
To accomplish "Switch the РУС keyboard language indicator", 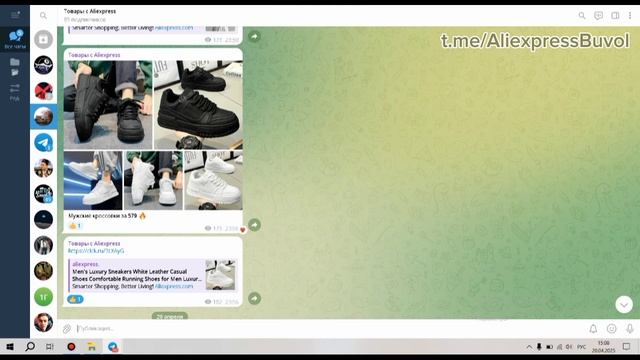I will 582,347.
